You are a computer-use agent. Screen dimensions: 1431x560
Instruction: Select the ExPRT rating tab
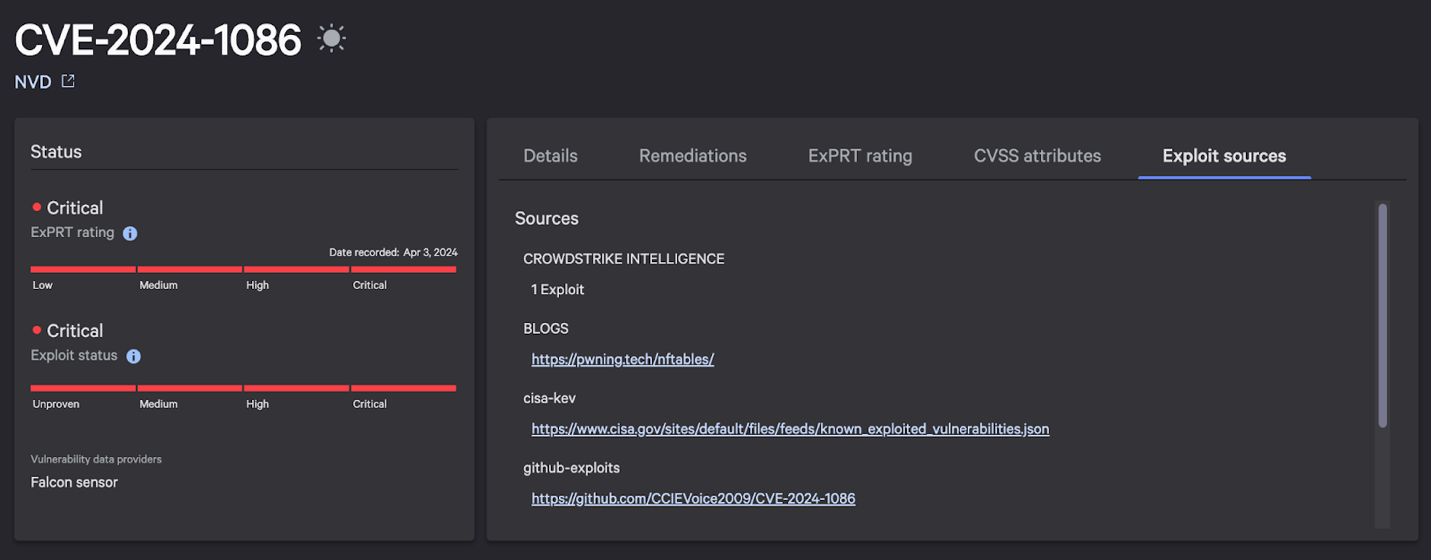point(860,156)
